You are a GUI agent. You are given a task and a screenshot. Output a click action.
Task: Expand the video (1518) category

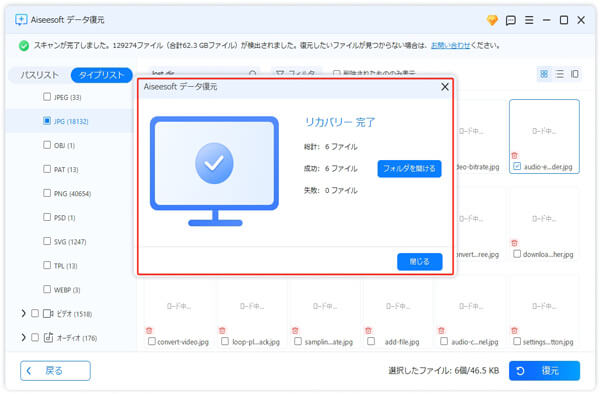[23, 314]
